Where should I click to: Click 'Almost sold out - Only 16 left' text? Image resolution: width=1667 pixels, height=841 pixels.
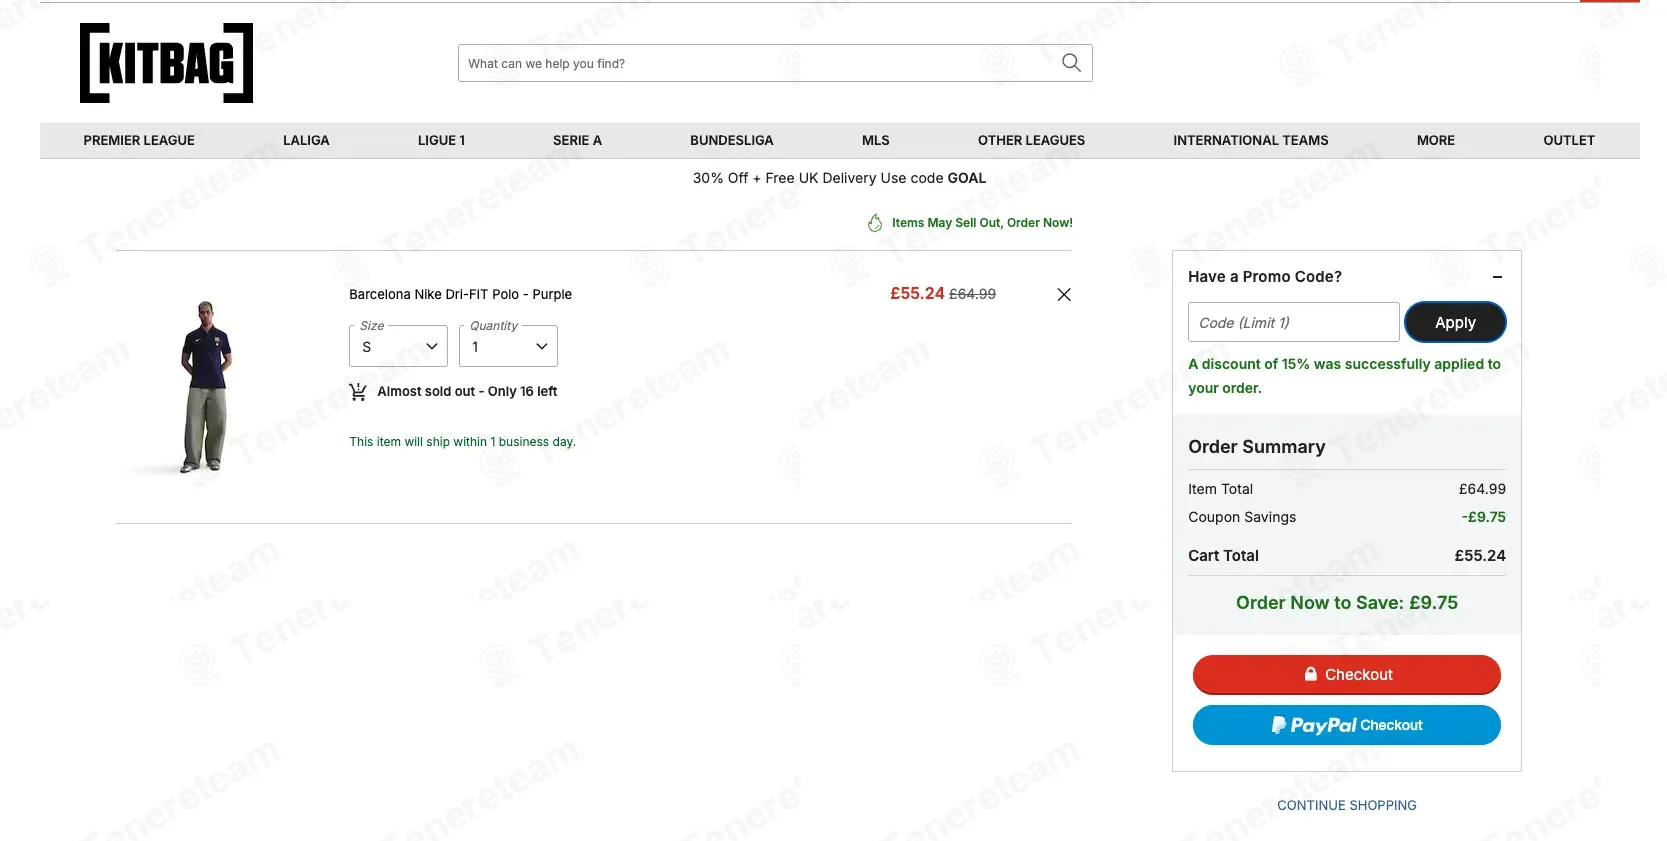pos(467,392)
